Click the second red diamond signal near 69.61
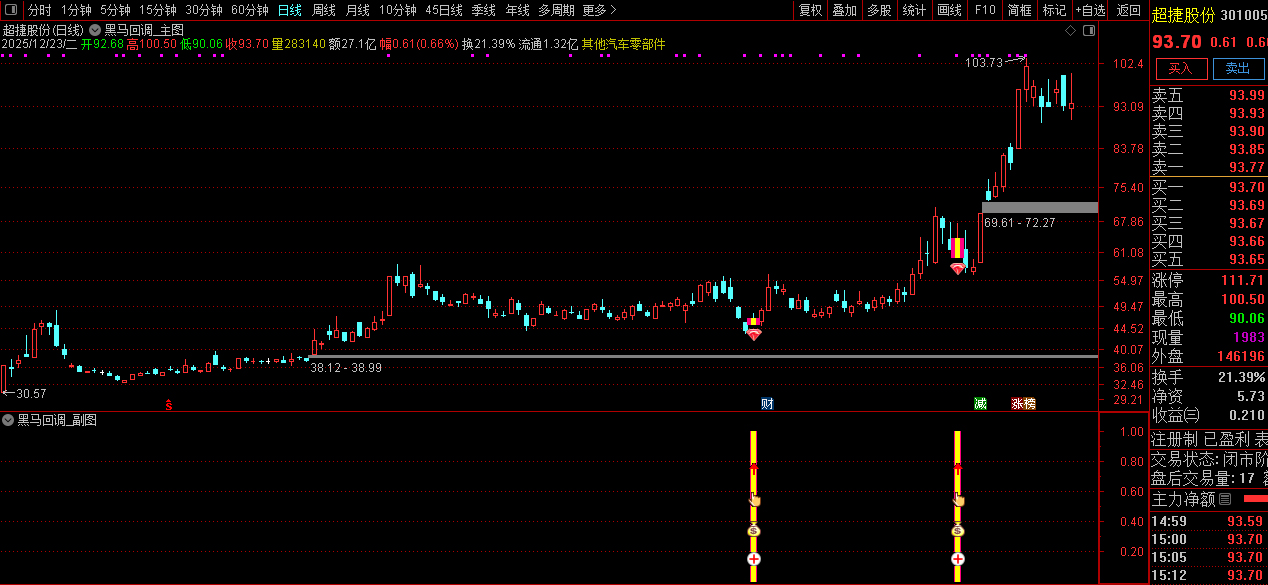 pos(957,269)
